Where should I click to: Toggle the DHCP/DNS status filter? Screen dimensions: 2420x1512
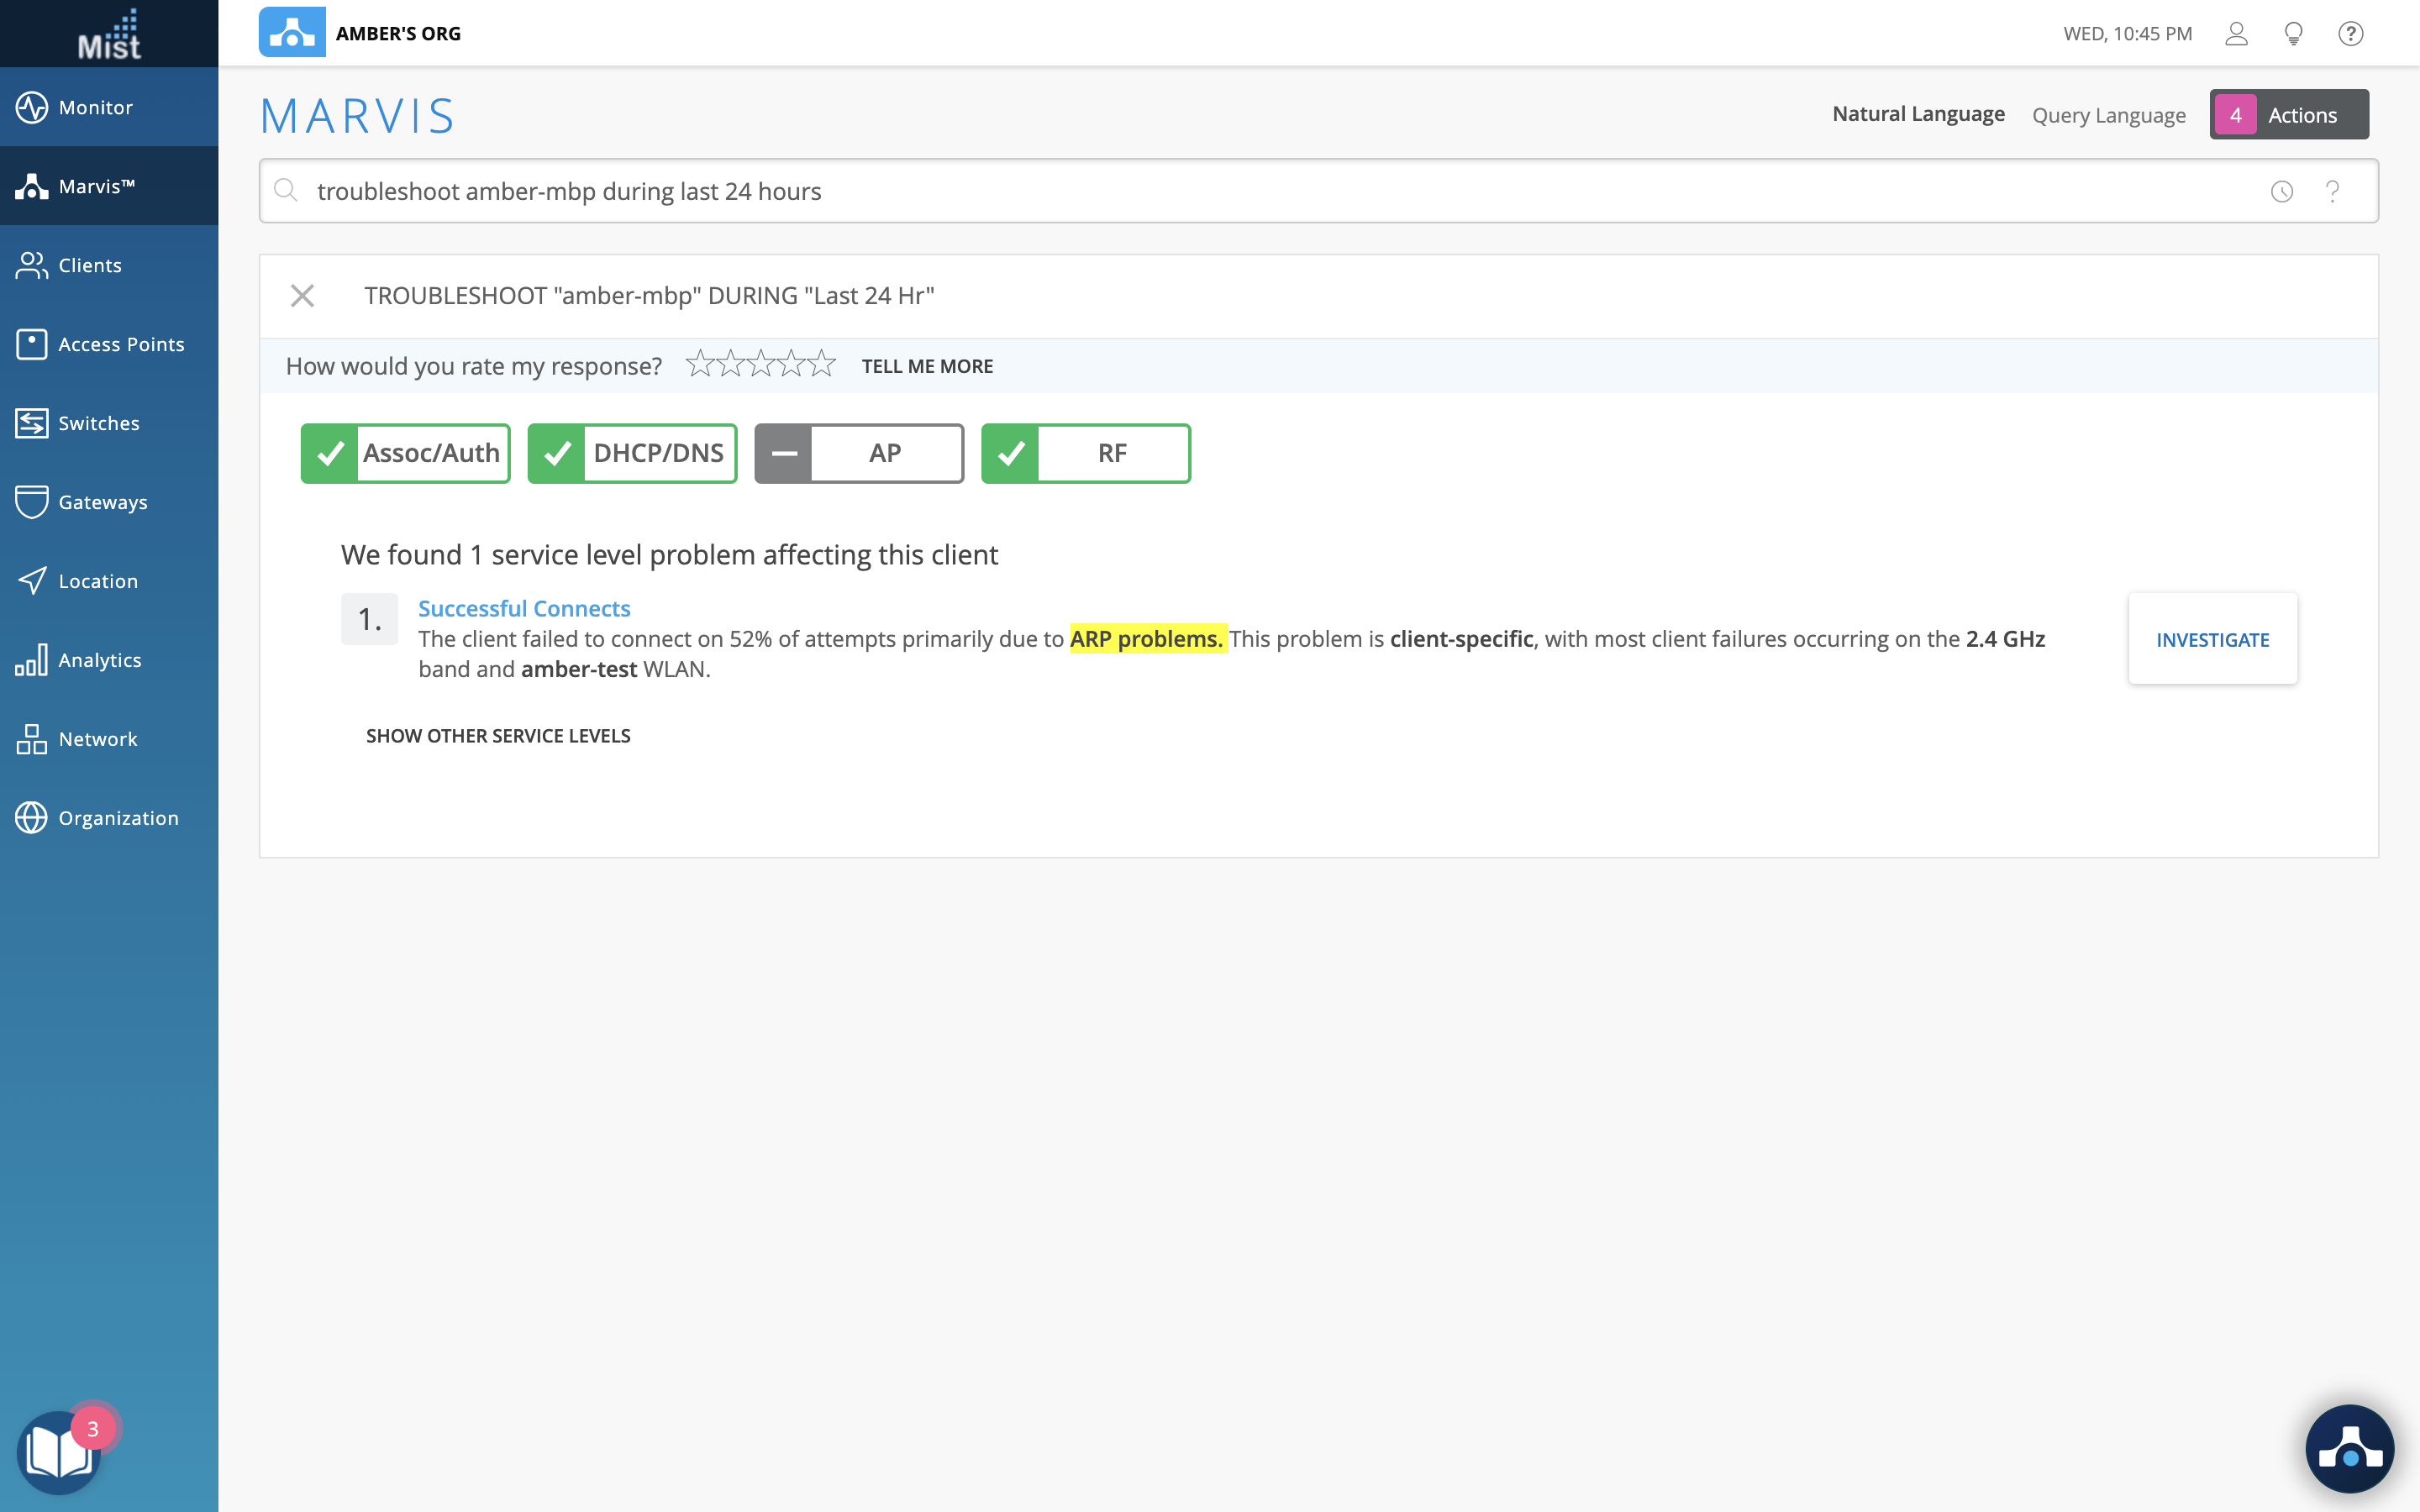(x=632, y=453)
